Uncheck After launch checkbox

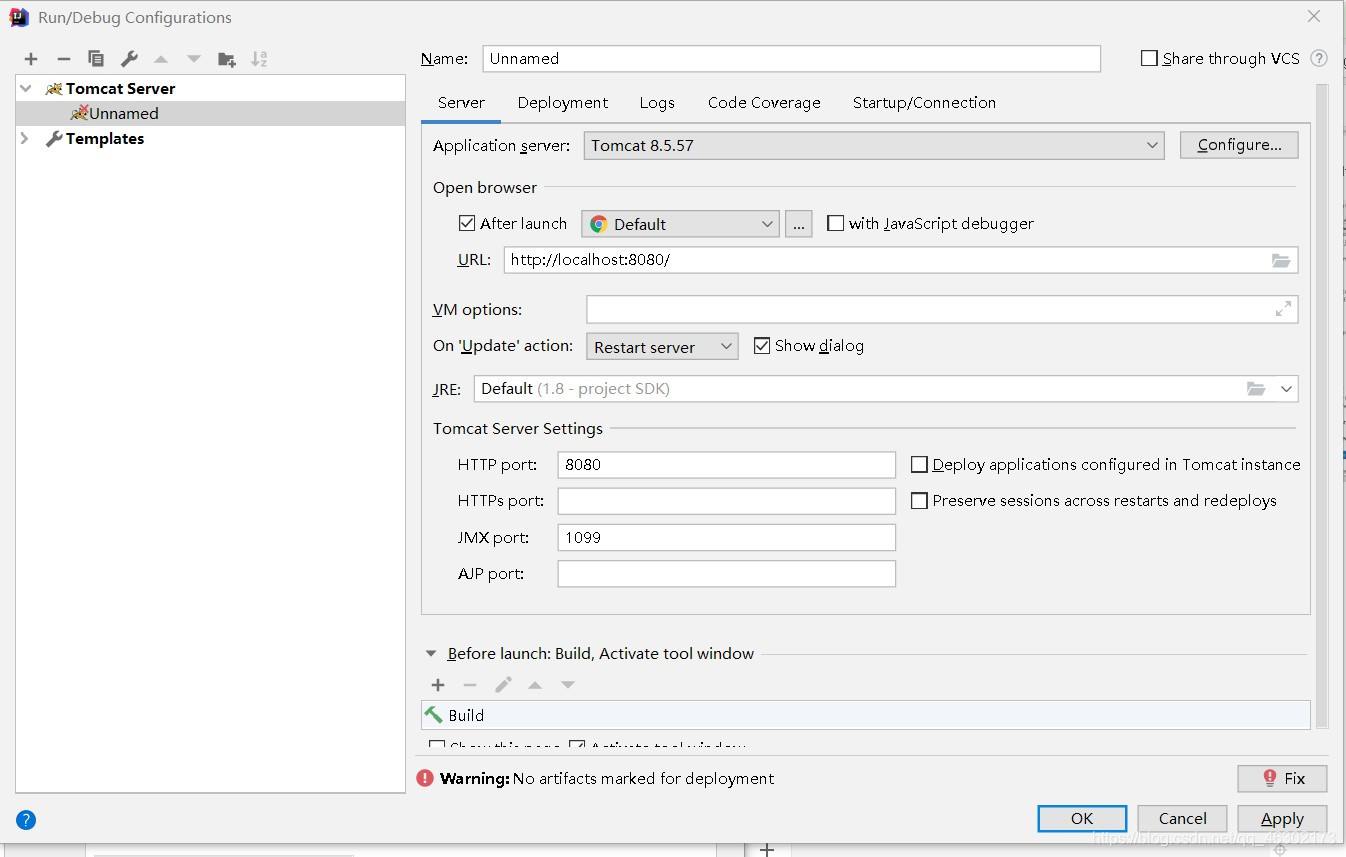(x=467, y=224)
